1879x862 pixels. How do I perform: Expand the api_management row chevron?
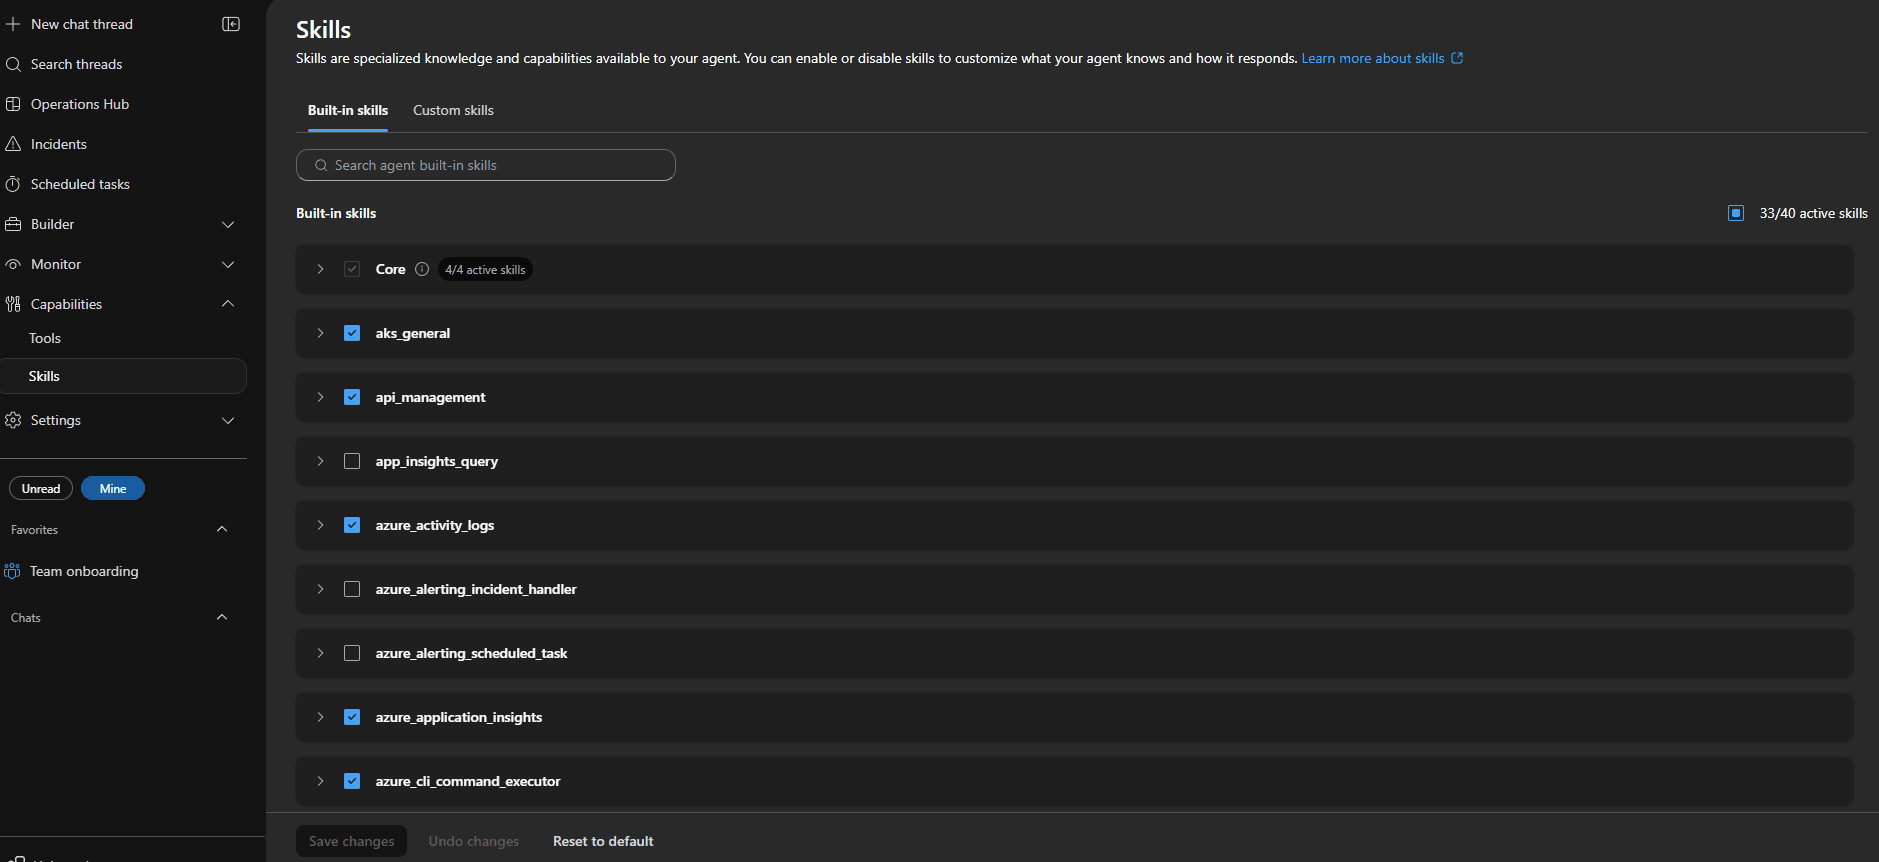coord(320,397)
